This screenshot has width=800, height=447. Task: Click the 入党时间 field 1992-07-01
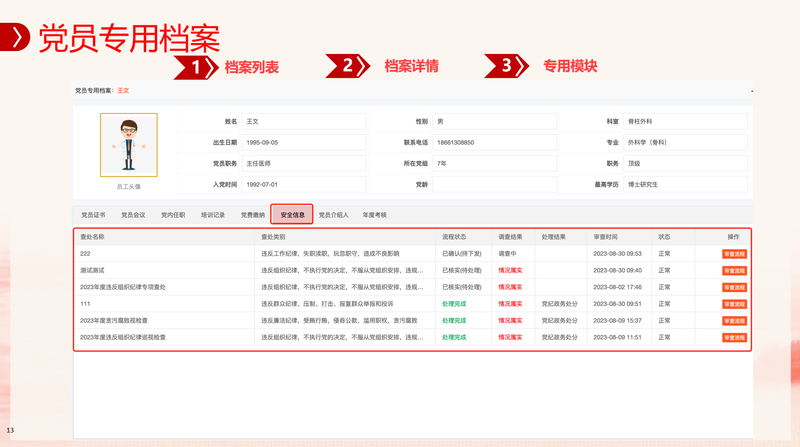[x=304, y=184]
